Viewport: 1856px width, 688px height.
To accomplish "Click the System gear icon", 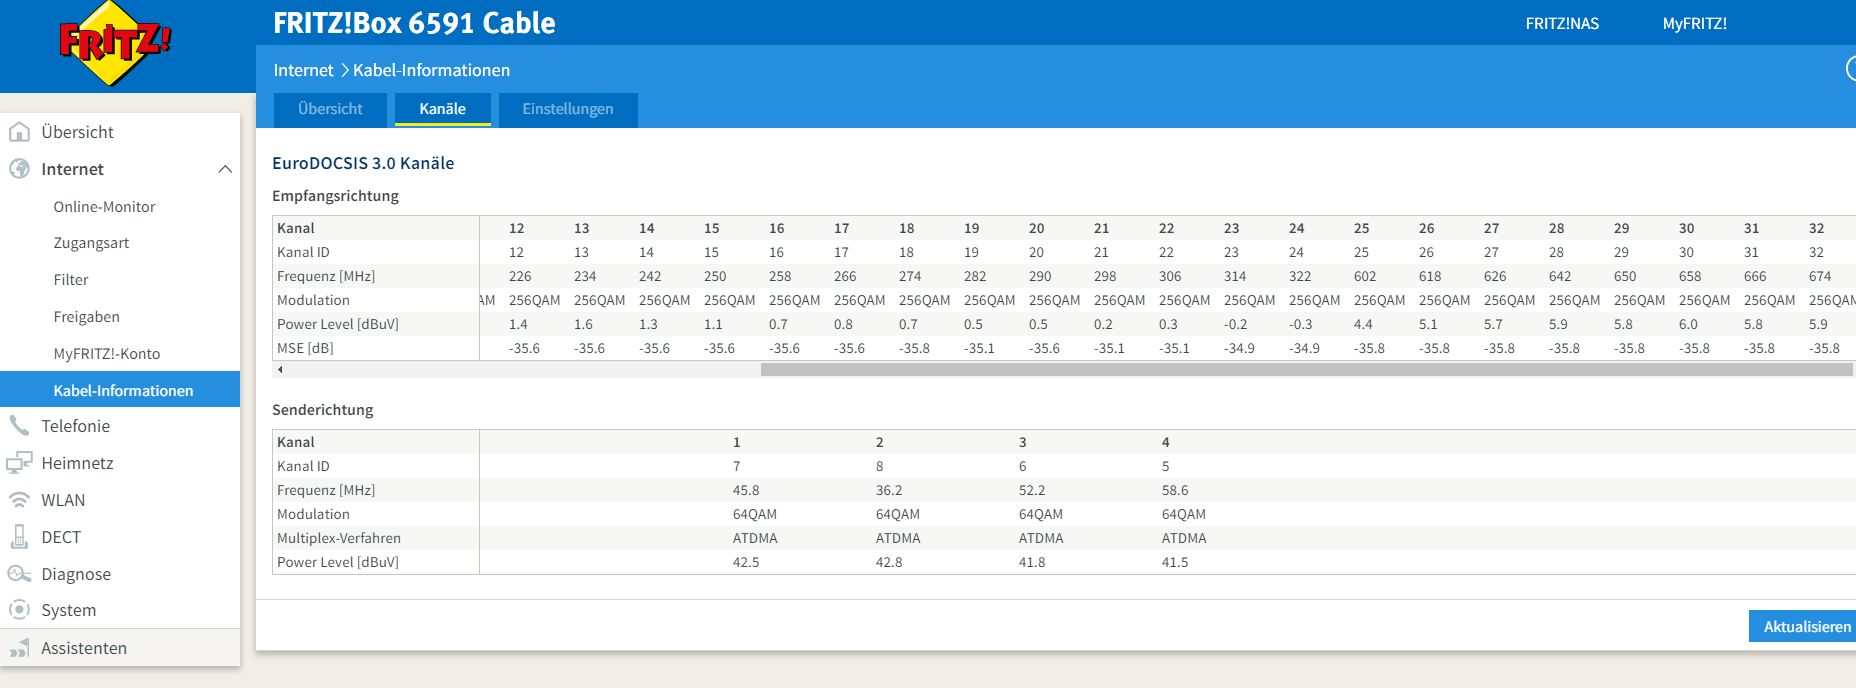I will pos(19,610).
